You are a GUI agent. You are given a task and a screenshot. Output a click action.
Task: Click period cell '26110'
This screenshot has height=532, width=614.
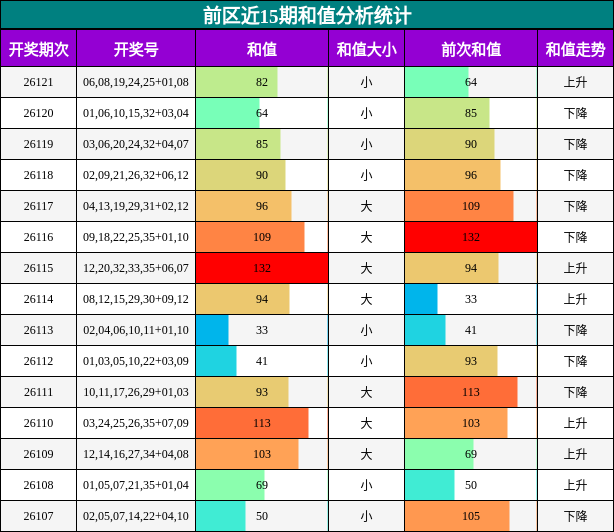(38, 423)
